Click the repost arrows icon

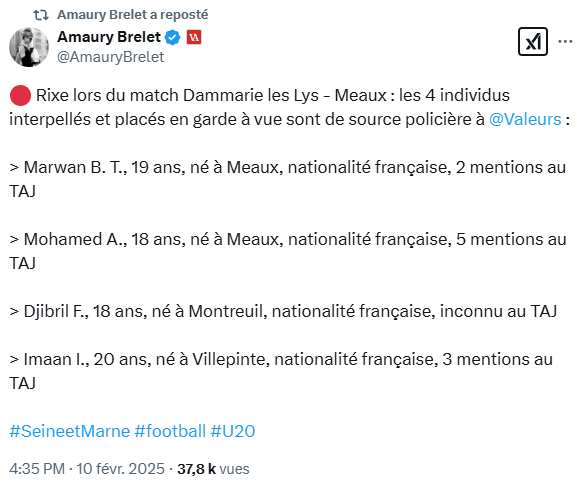pos(40,15)
